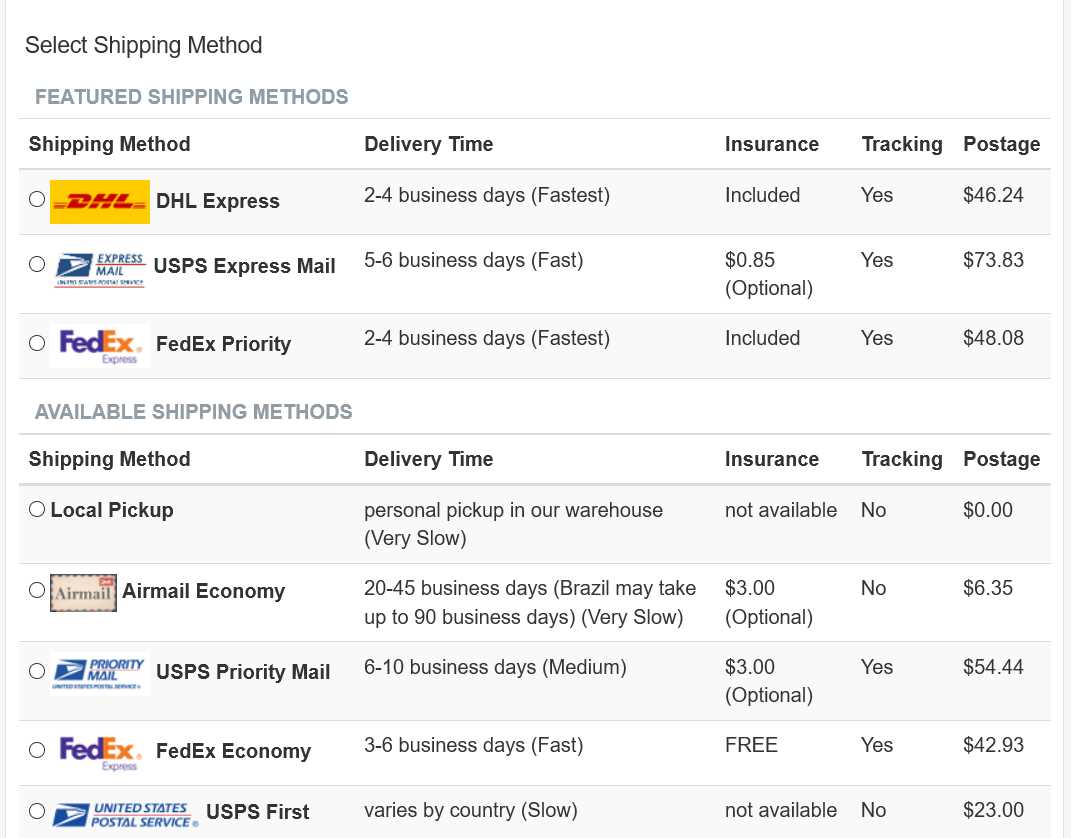Click the FedEx Economy logo
Viewport: 1071px width, 838px height.
coord(100,753)
